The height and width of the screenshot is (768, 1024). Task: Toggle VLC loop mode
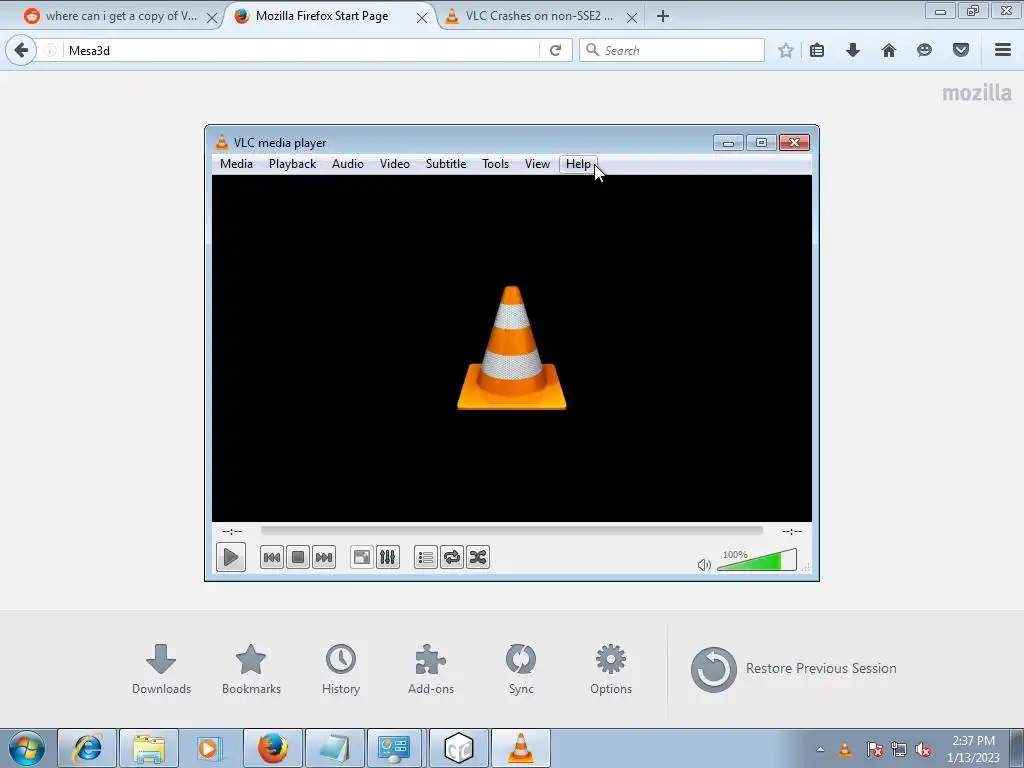click(x=452, y=557)
